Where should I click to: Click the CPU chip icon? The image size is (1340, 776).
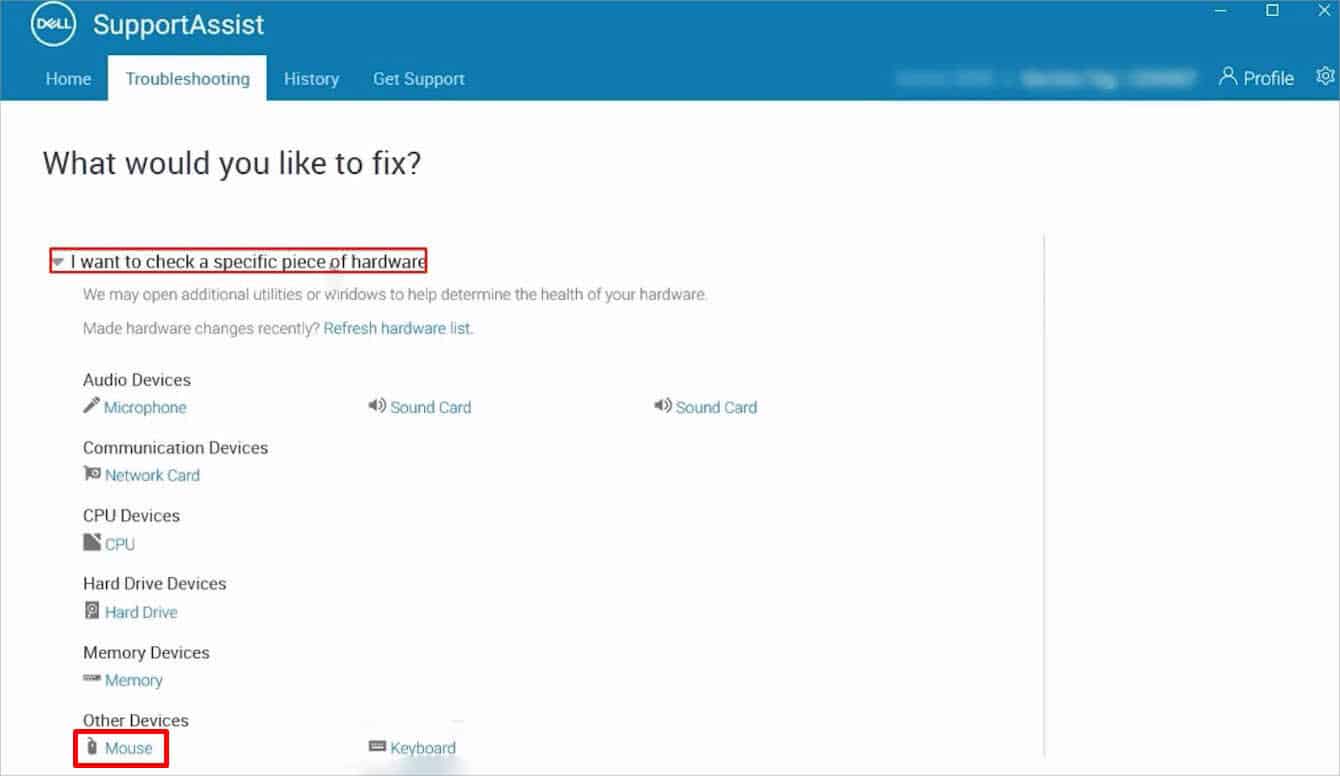tap(92, 543)
